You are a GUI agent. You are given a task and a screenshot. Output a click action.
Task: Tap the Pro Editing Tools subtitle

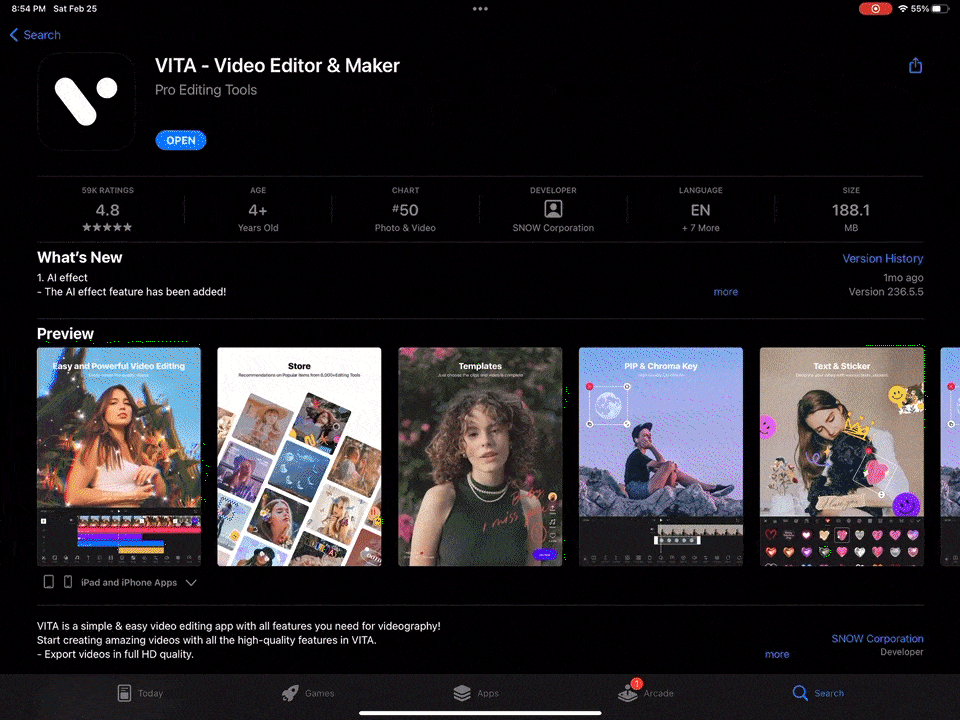click(x=206, y=90)
